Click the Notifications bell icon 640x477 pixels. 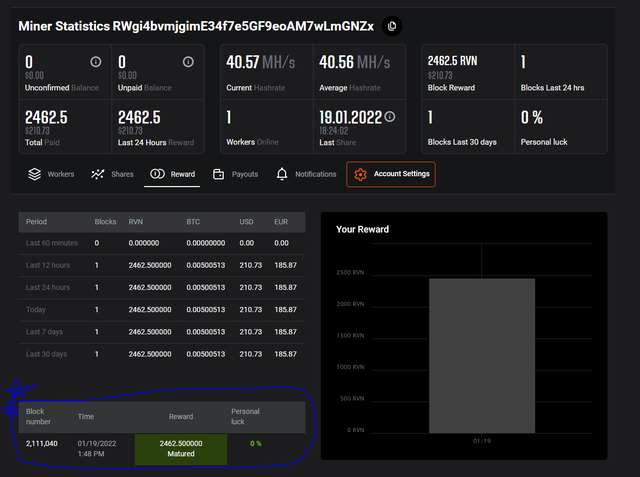pyautogui.click(x=282, y=174)
